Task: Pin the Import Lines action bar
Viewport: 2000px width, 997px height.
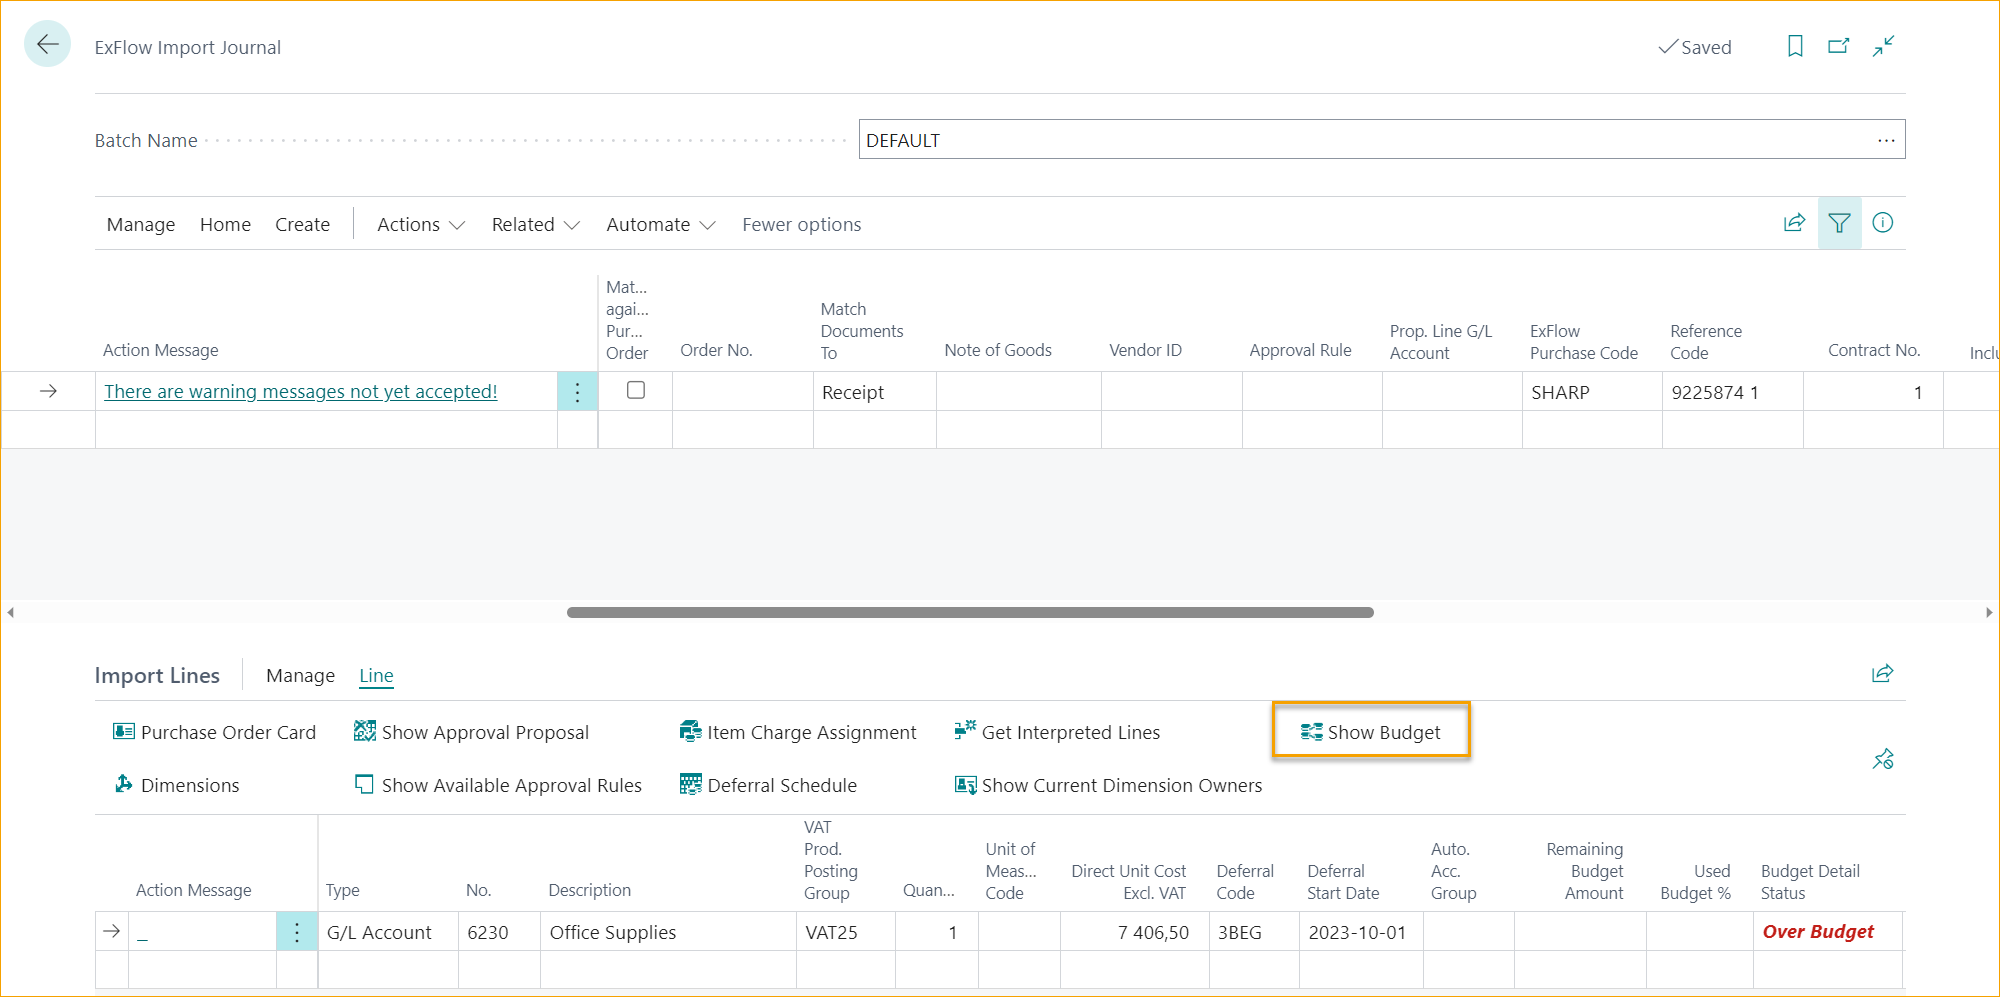Action: 1883,759
